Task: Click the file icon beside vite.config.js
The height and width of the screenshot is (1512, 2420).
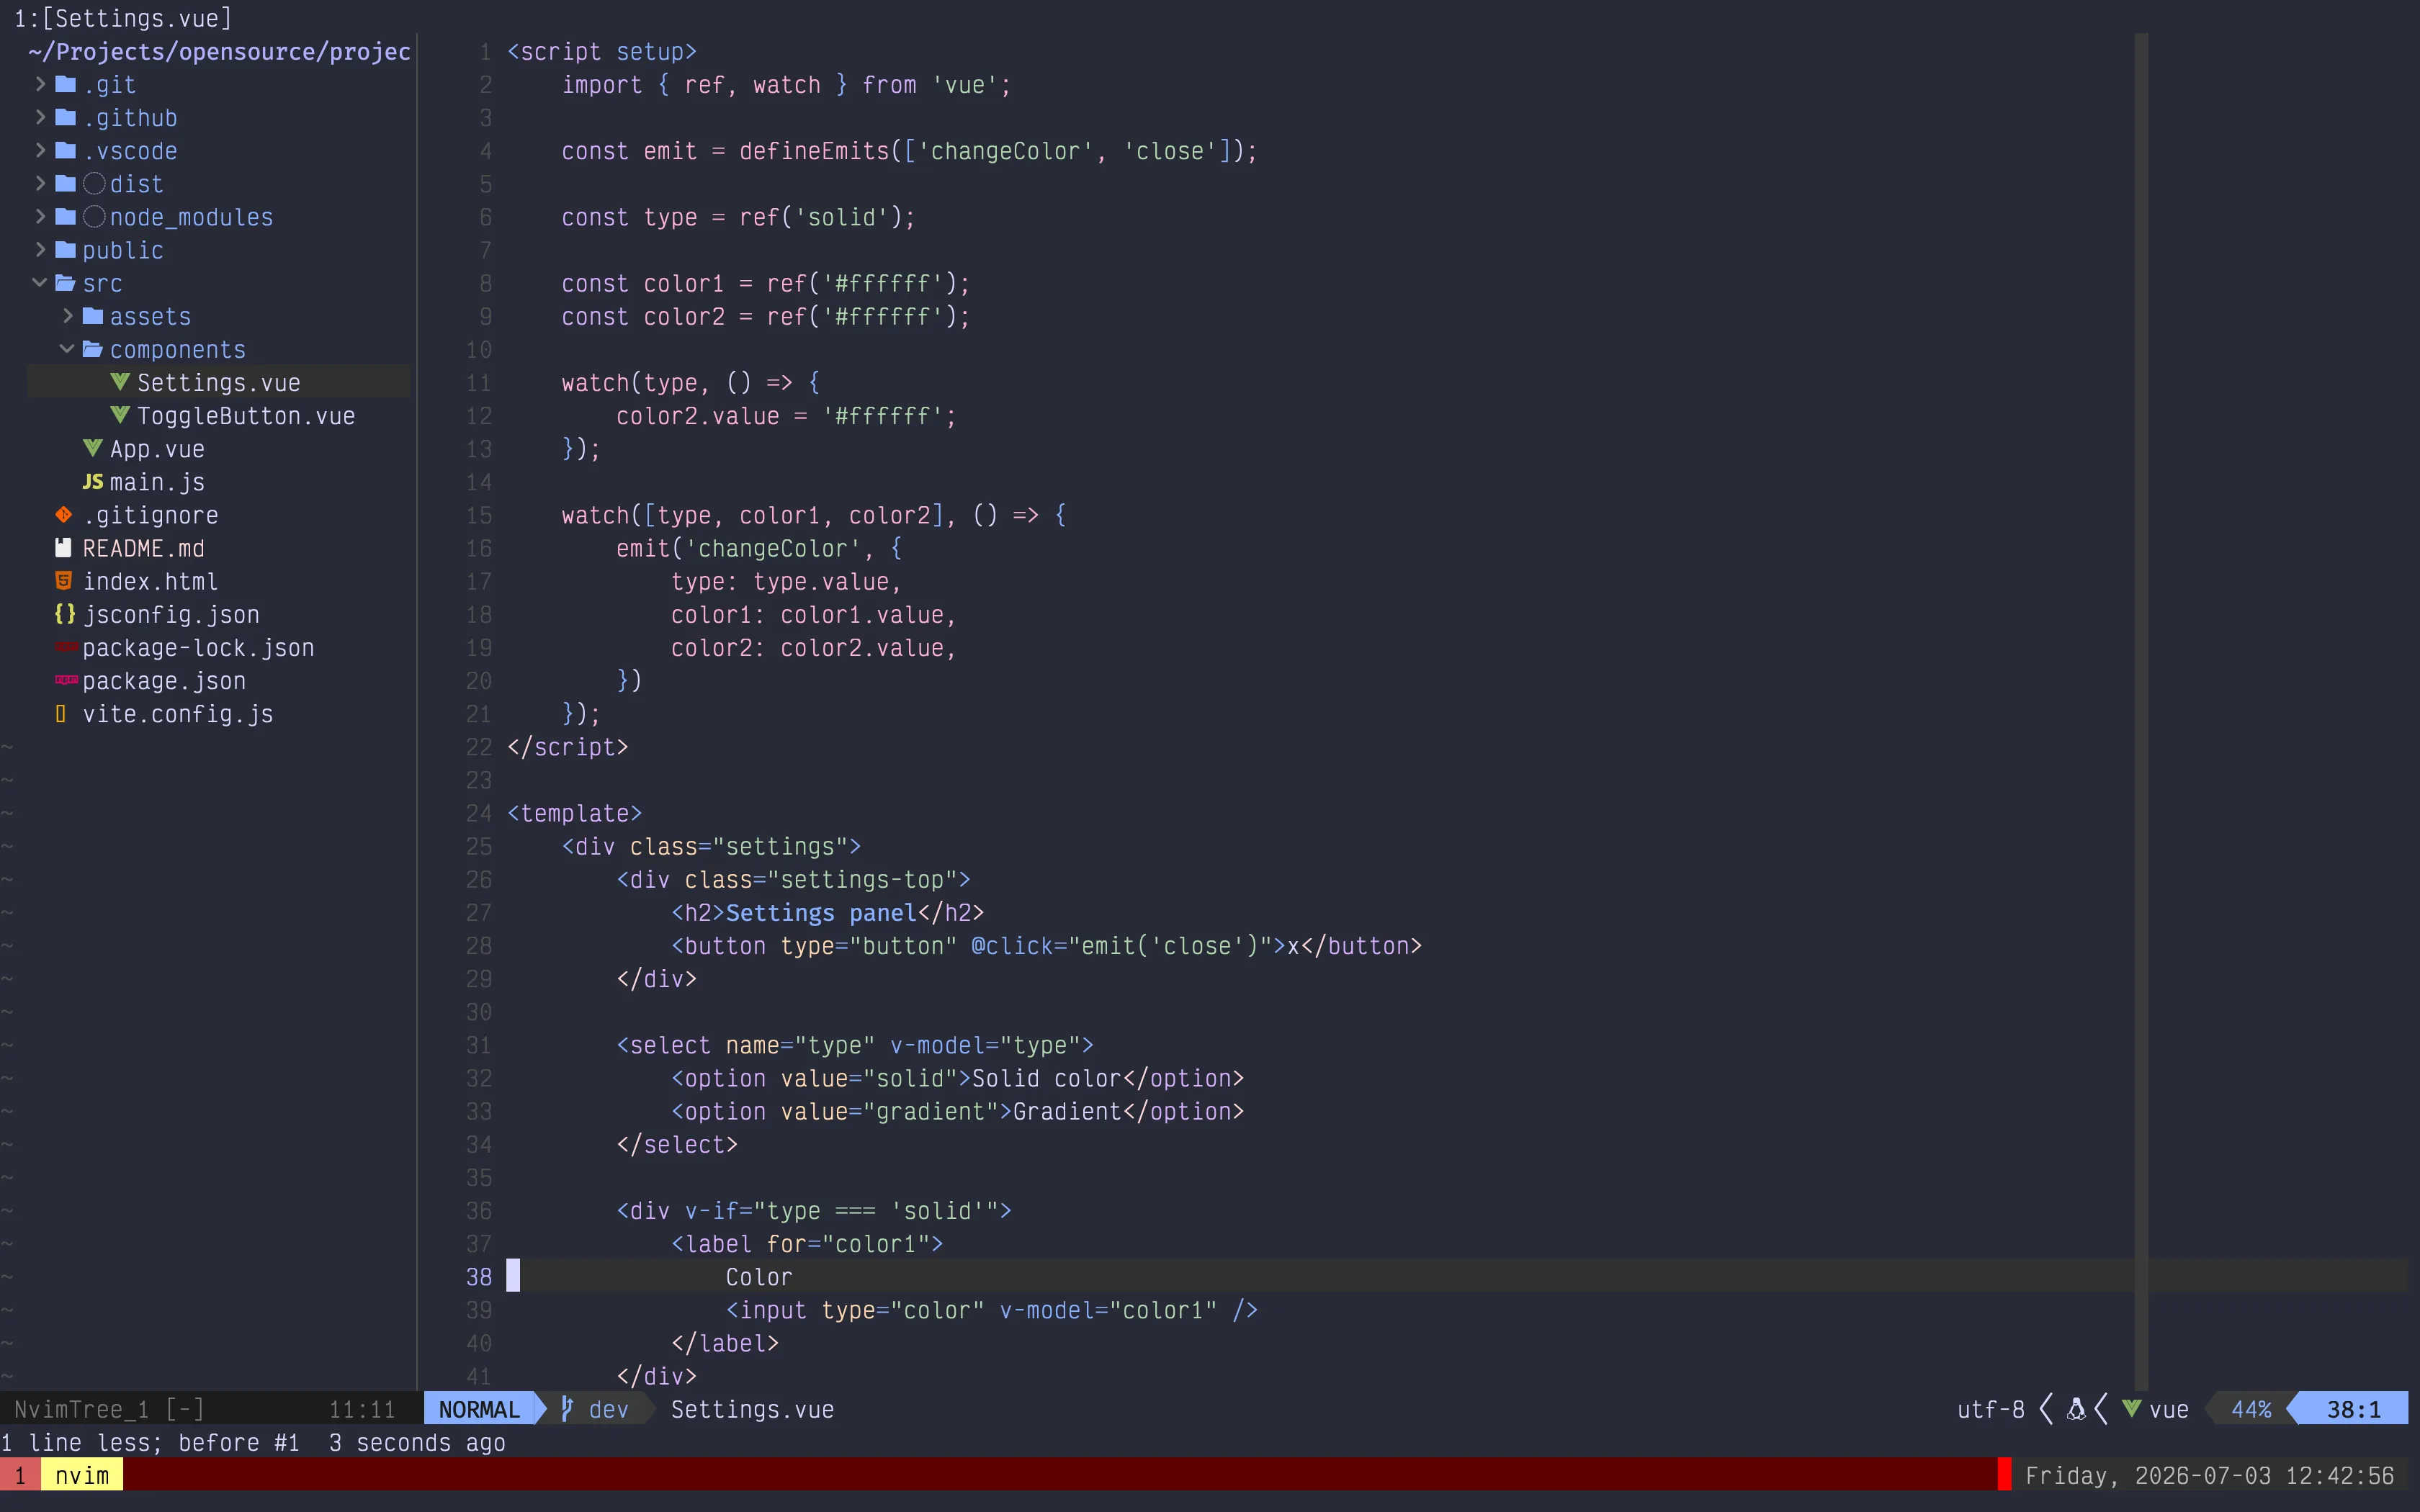Action: (61, 713)
